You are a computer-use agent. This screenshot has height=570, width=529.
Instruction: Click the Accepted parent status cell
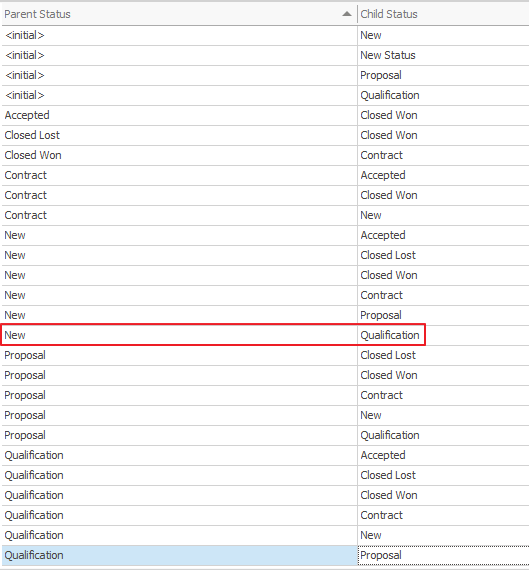tap(180, 115)
